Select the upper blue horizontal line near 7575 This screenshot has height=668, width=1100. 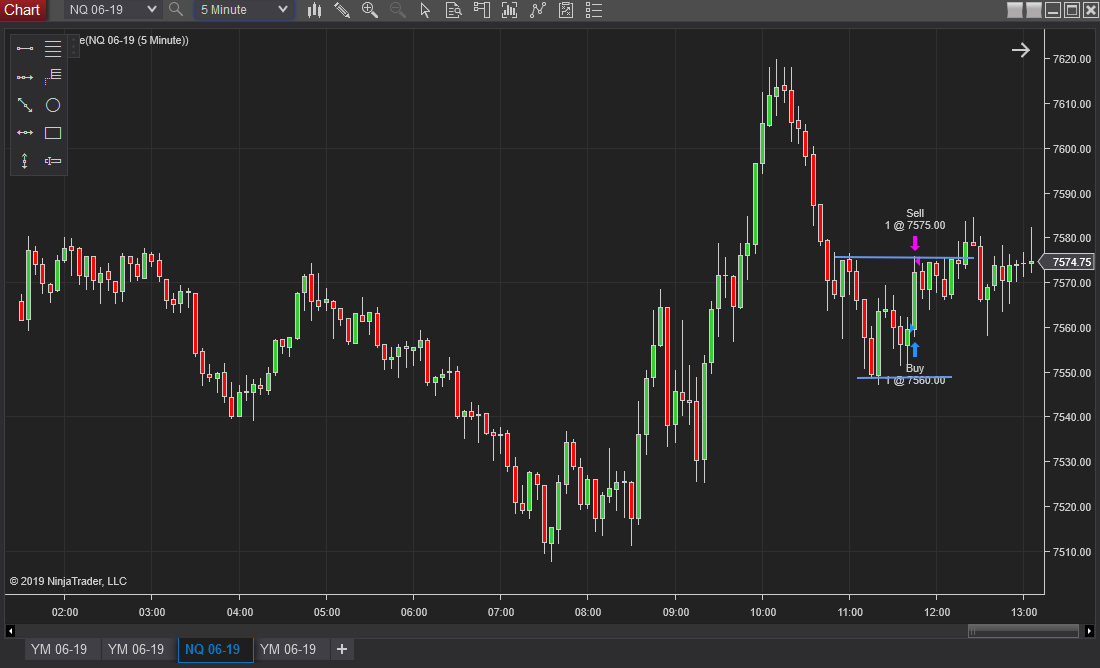904,258
